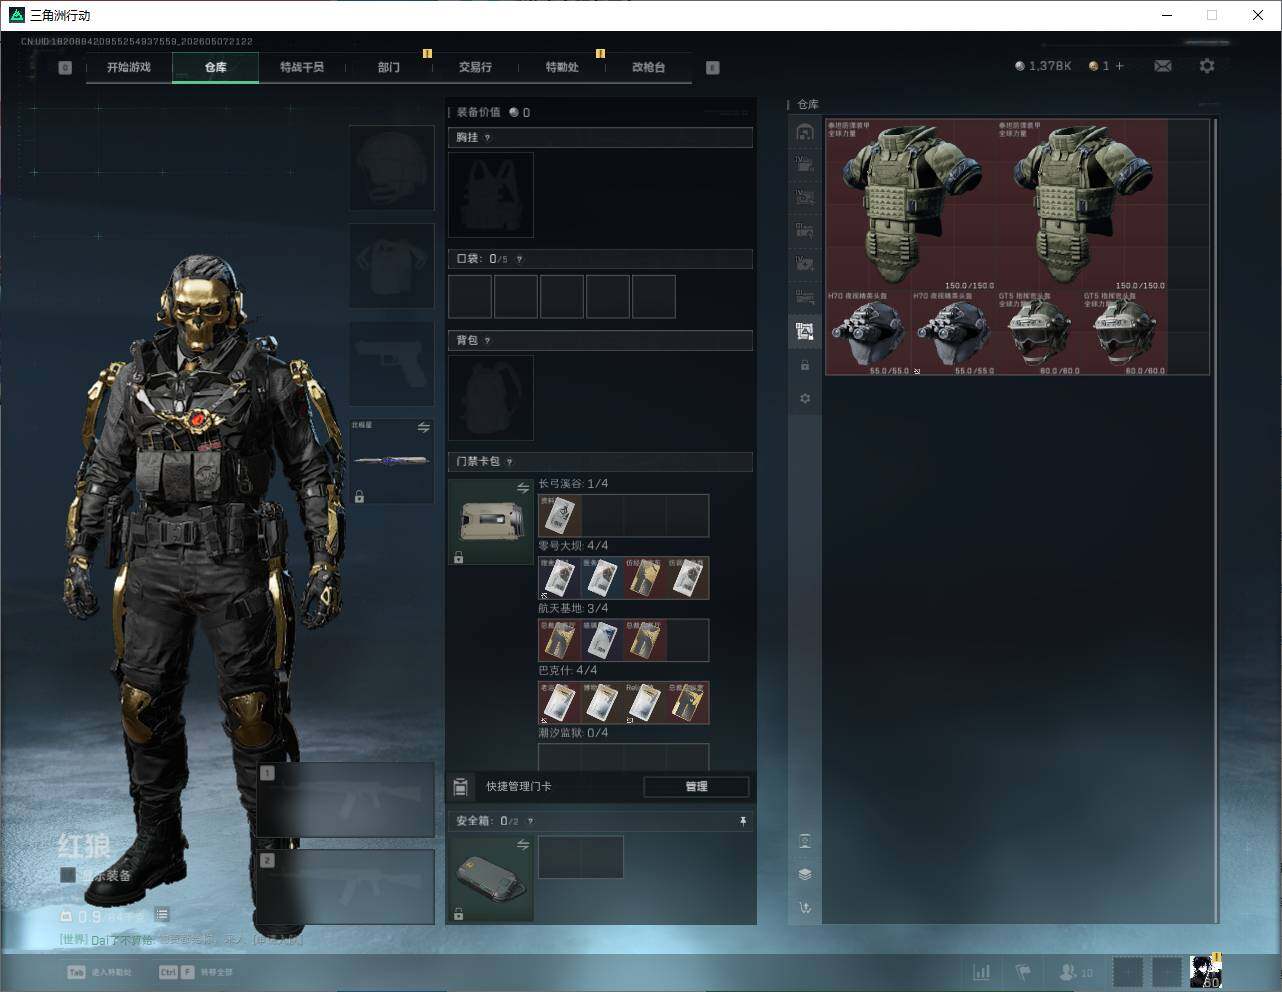The image size is (1282, 992).
Task: Open the 特勤处 tab
Action: pos(562,67)
